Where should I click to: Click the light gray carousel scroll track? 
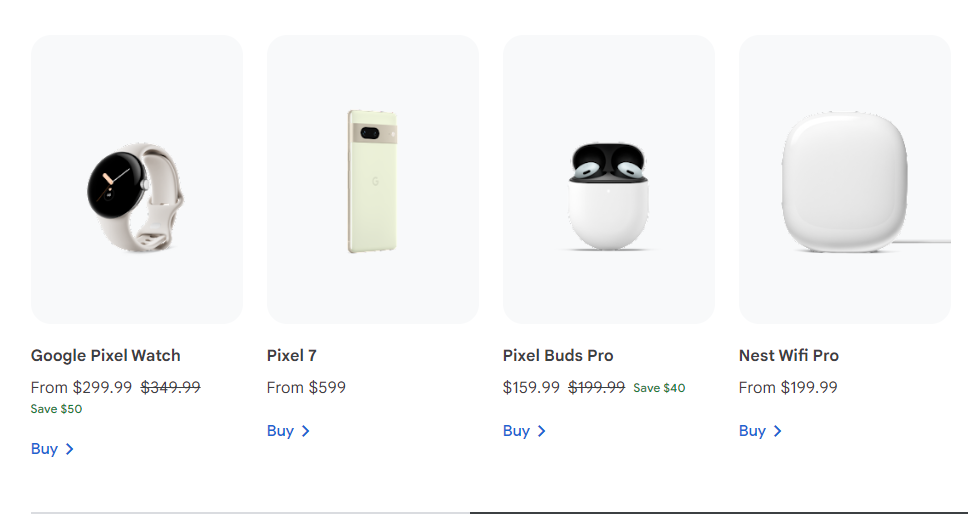point(250,513)
